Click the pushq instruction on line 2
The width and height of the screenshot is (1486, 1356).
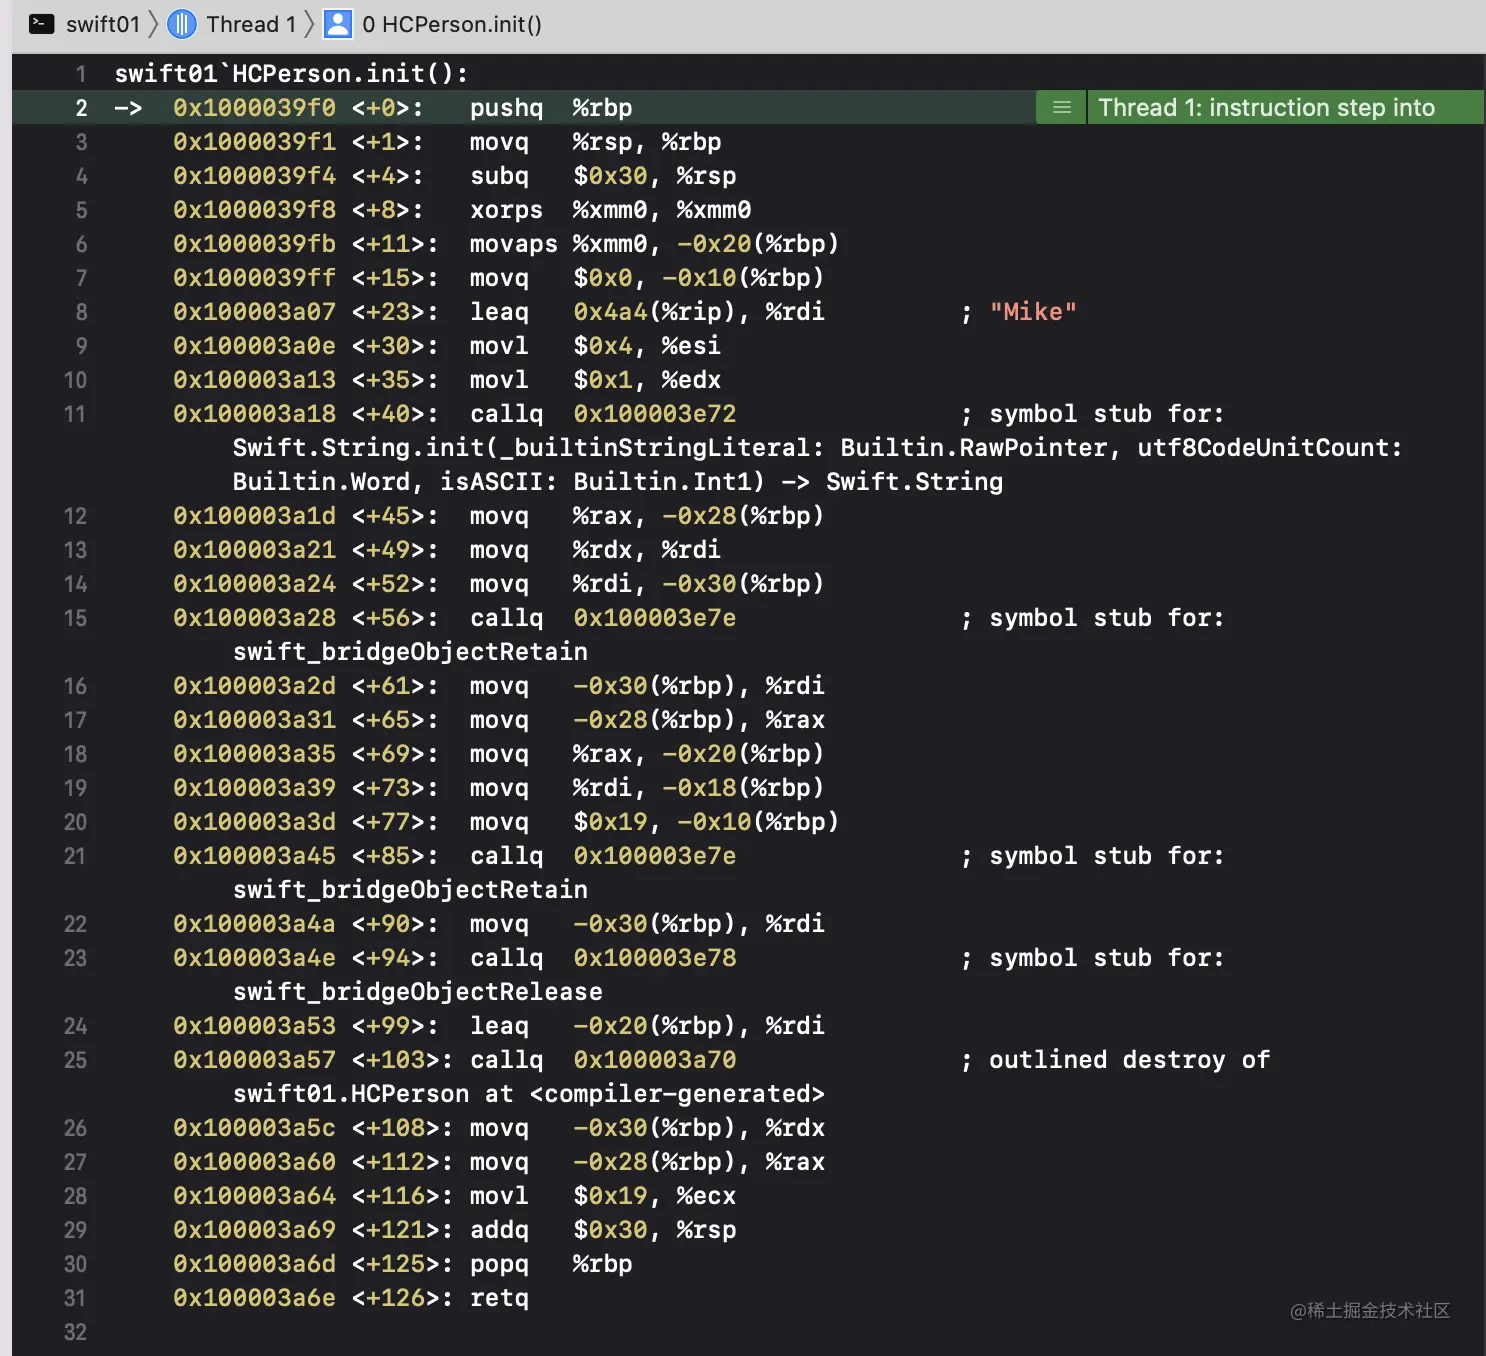[506, 108]
